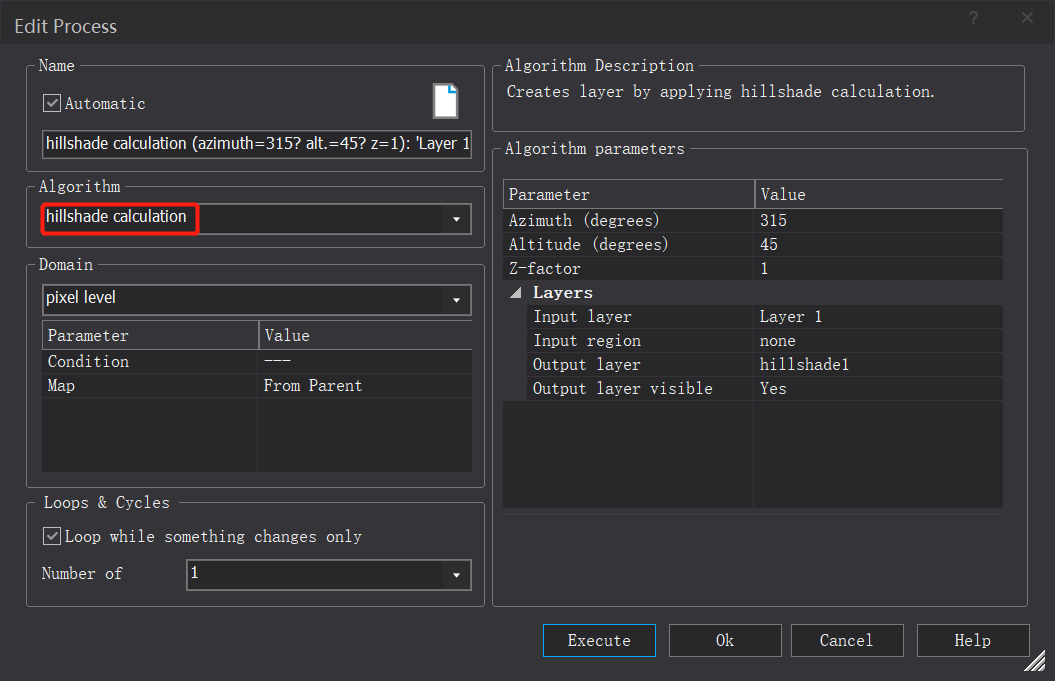1055x681 pixels.
Task: Edit the Azimuth value 315
Action: pyautogui.click(x=878, y=221)
